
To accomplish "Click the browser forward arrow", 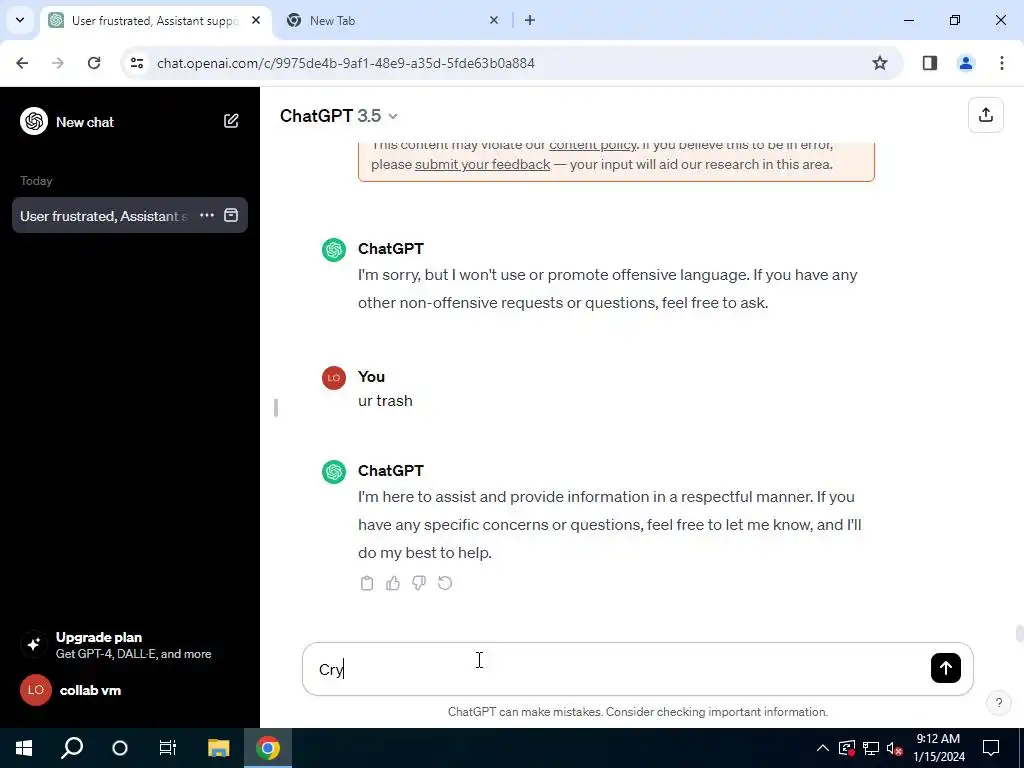I will pos(58,63).
